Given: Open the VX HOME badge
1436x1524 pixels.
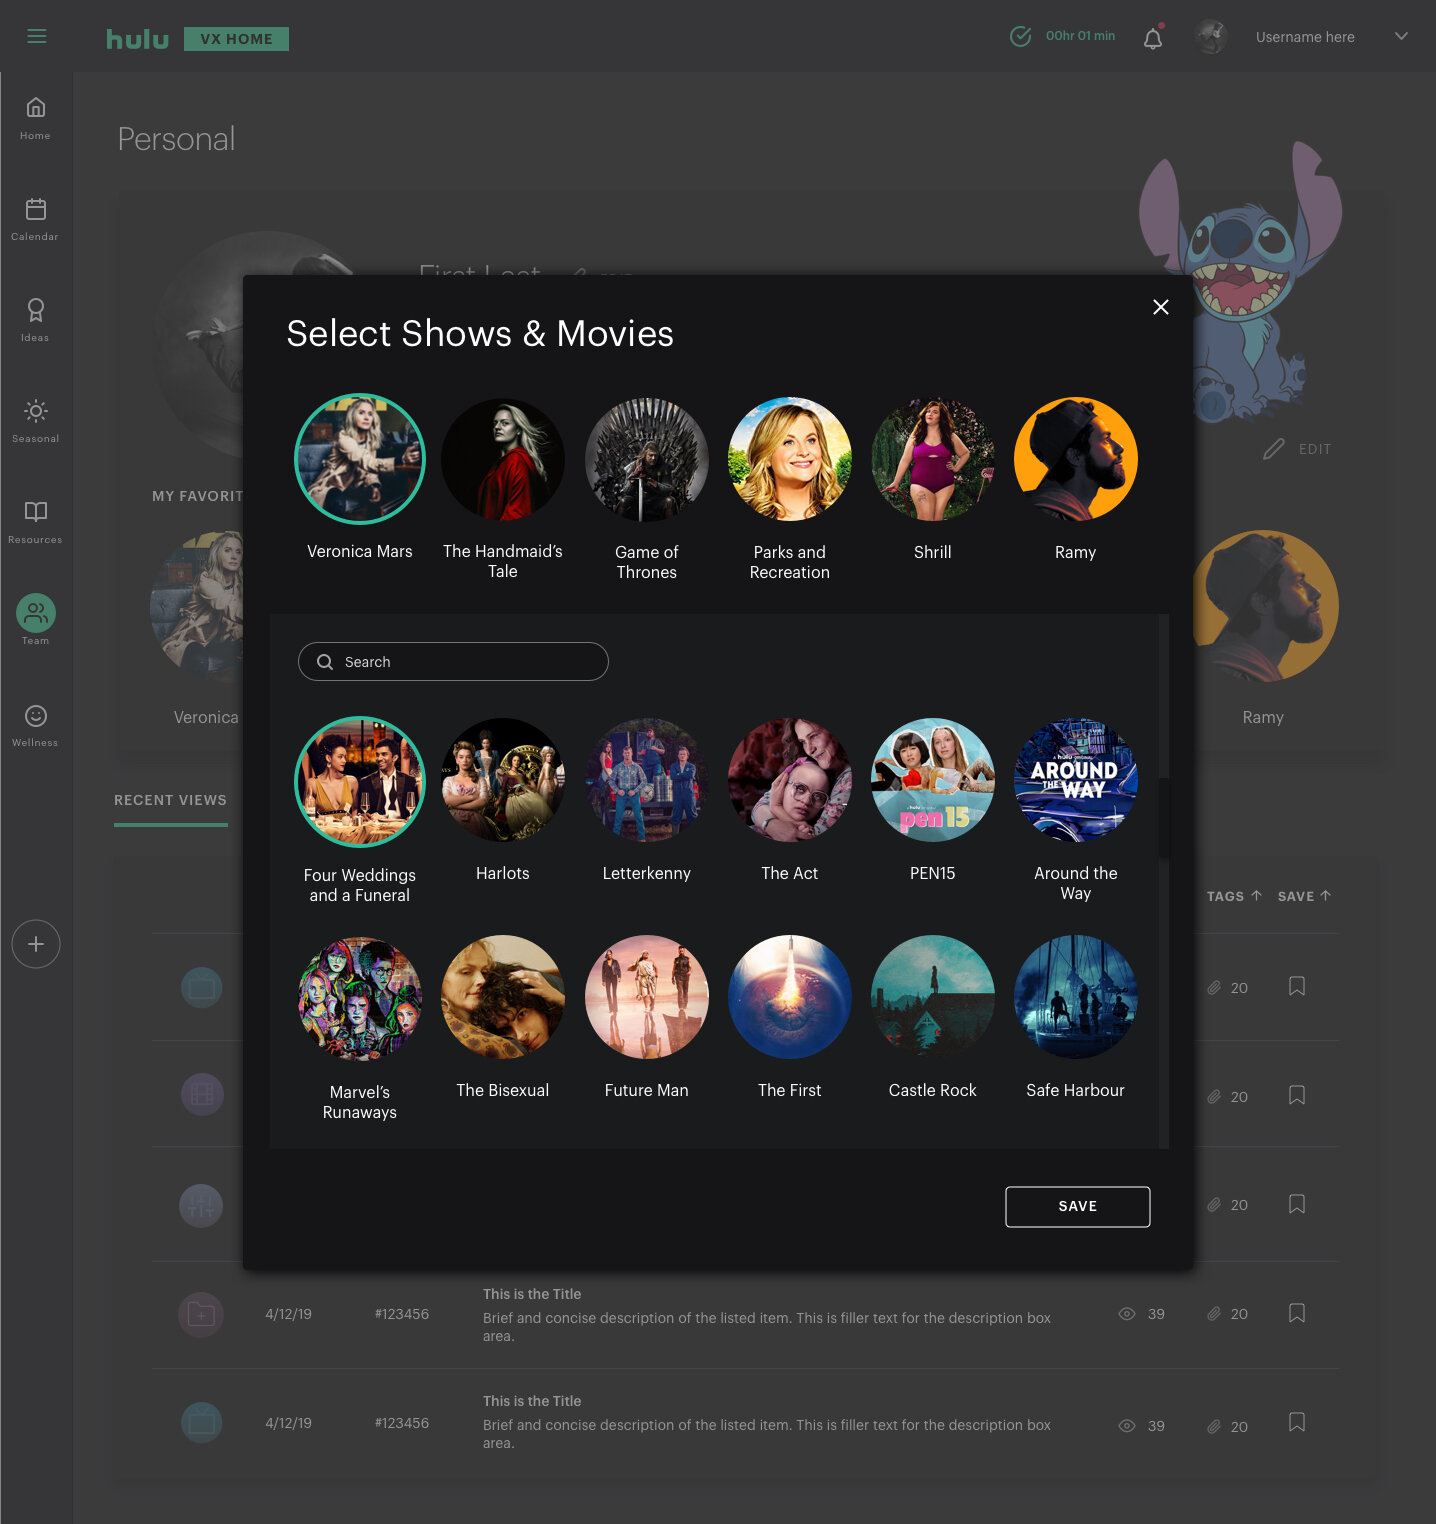Looking at the screenshot, I should click(236, 39).
